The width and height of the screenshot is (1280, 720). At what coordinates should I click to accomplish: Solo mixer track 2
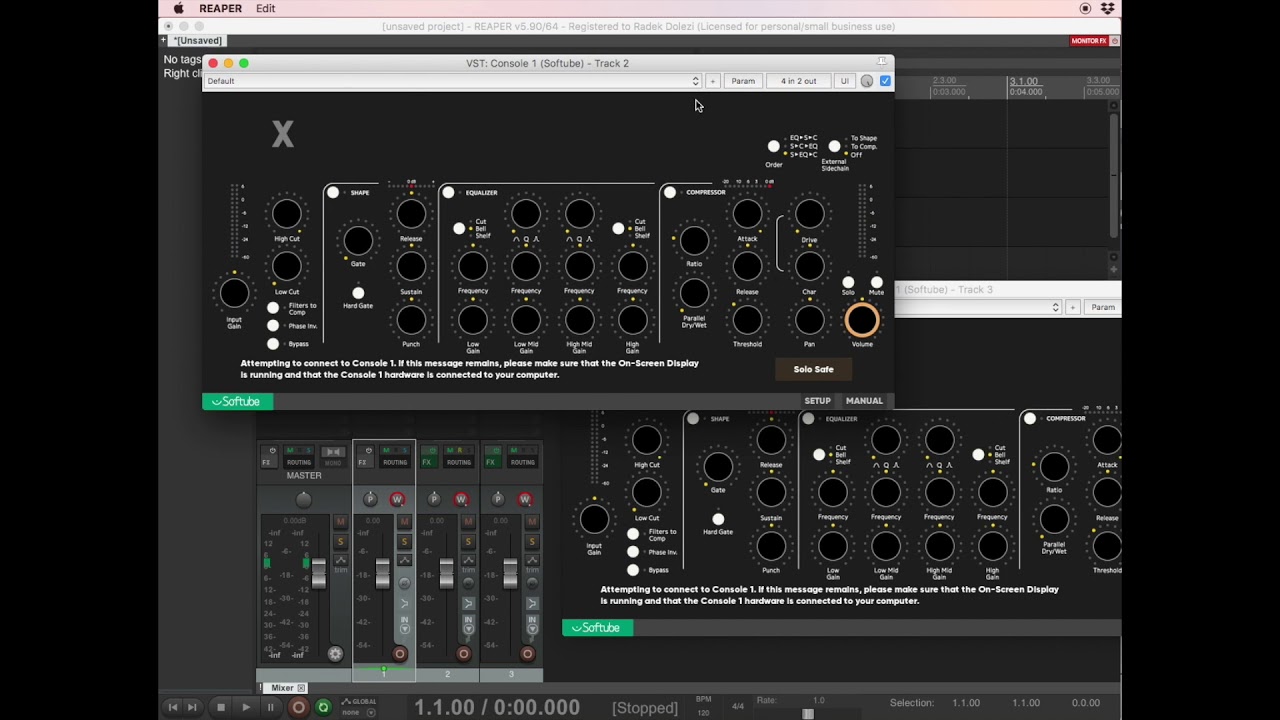point(468,542)
